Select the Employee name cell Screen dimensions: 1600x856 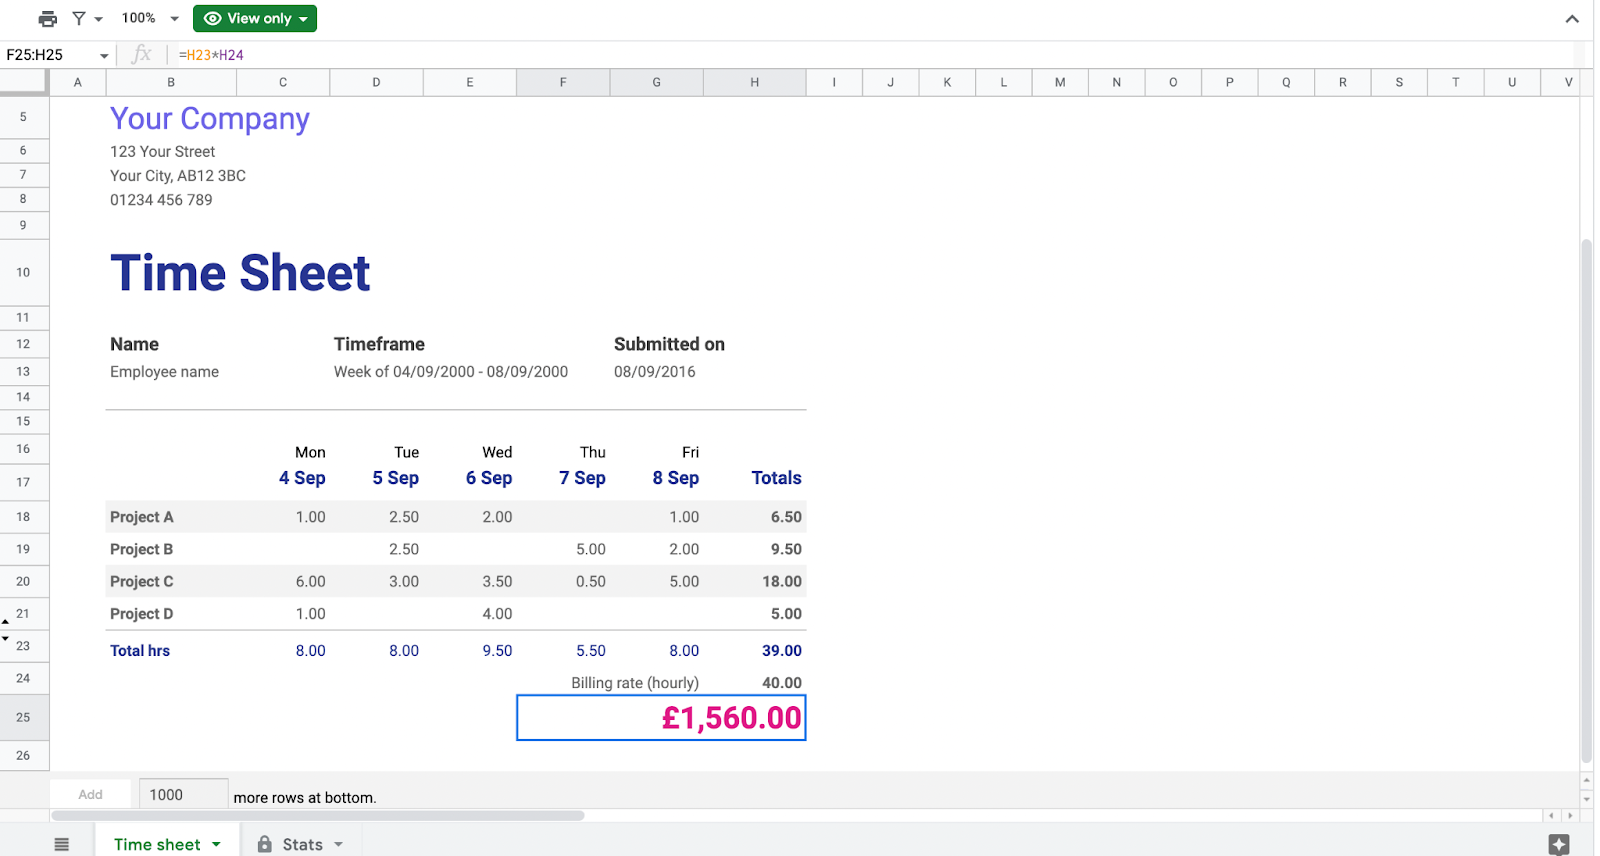[164, 372]
